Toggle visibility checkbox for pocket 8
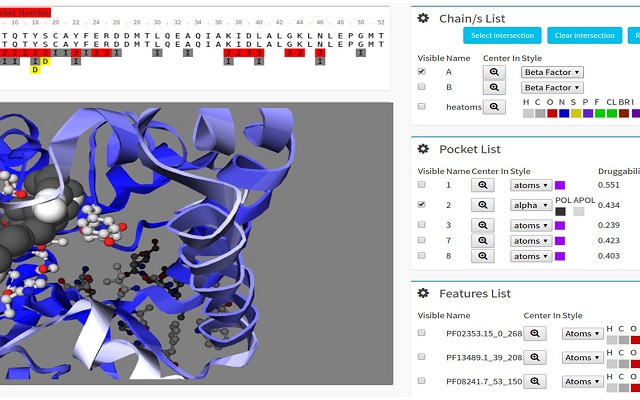 coord(421,256)
